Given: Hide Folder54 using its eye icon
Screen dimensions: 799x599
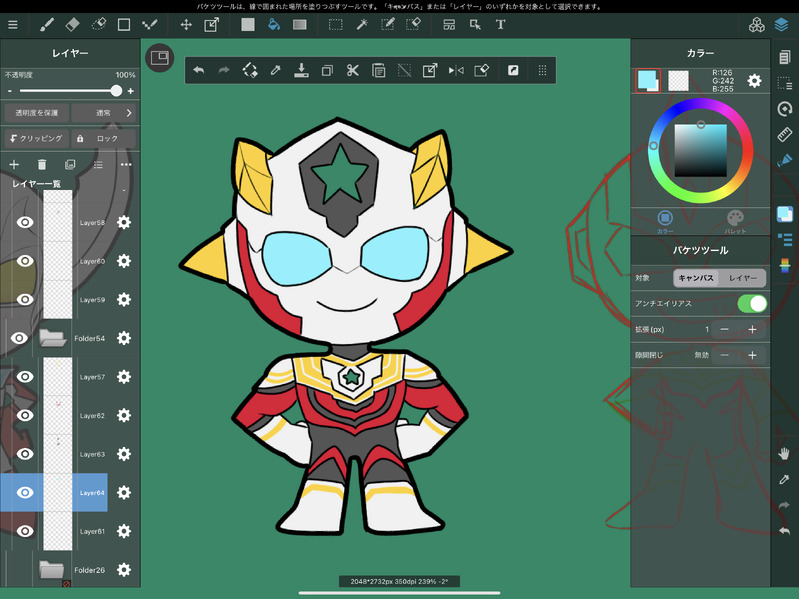Looking at the screenshot, I should point(19,338).
